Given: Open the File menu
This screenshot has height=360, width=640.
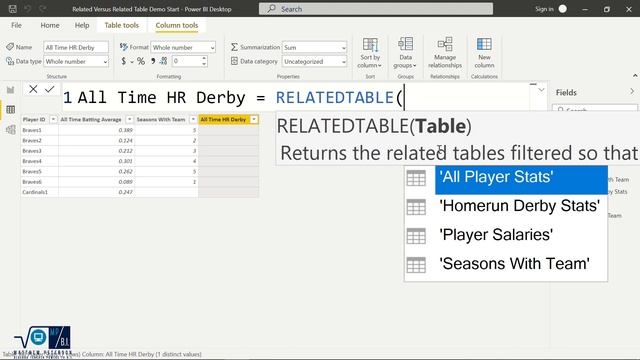Looking at the screenshot, I should 16,25.
